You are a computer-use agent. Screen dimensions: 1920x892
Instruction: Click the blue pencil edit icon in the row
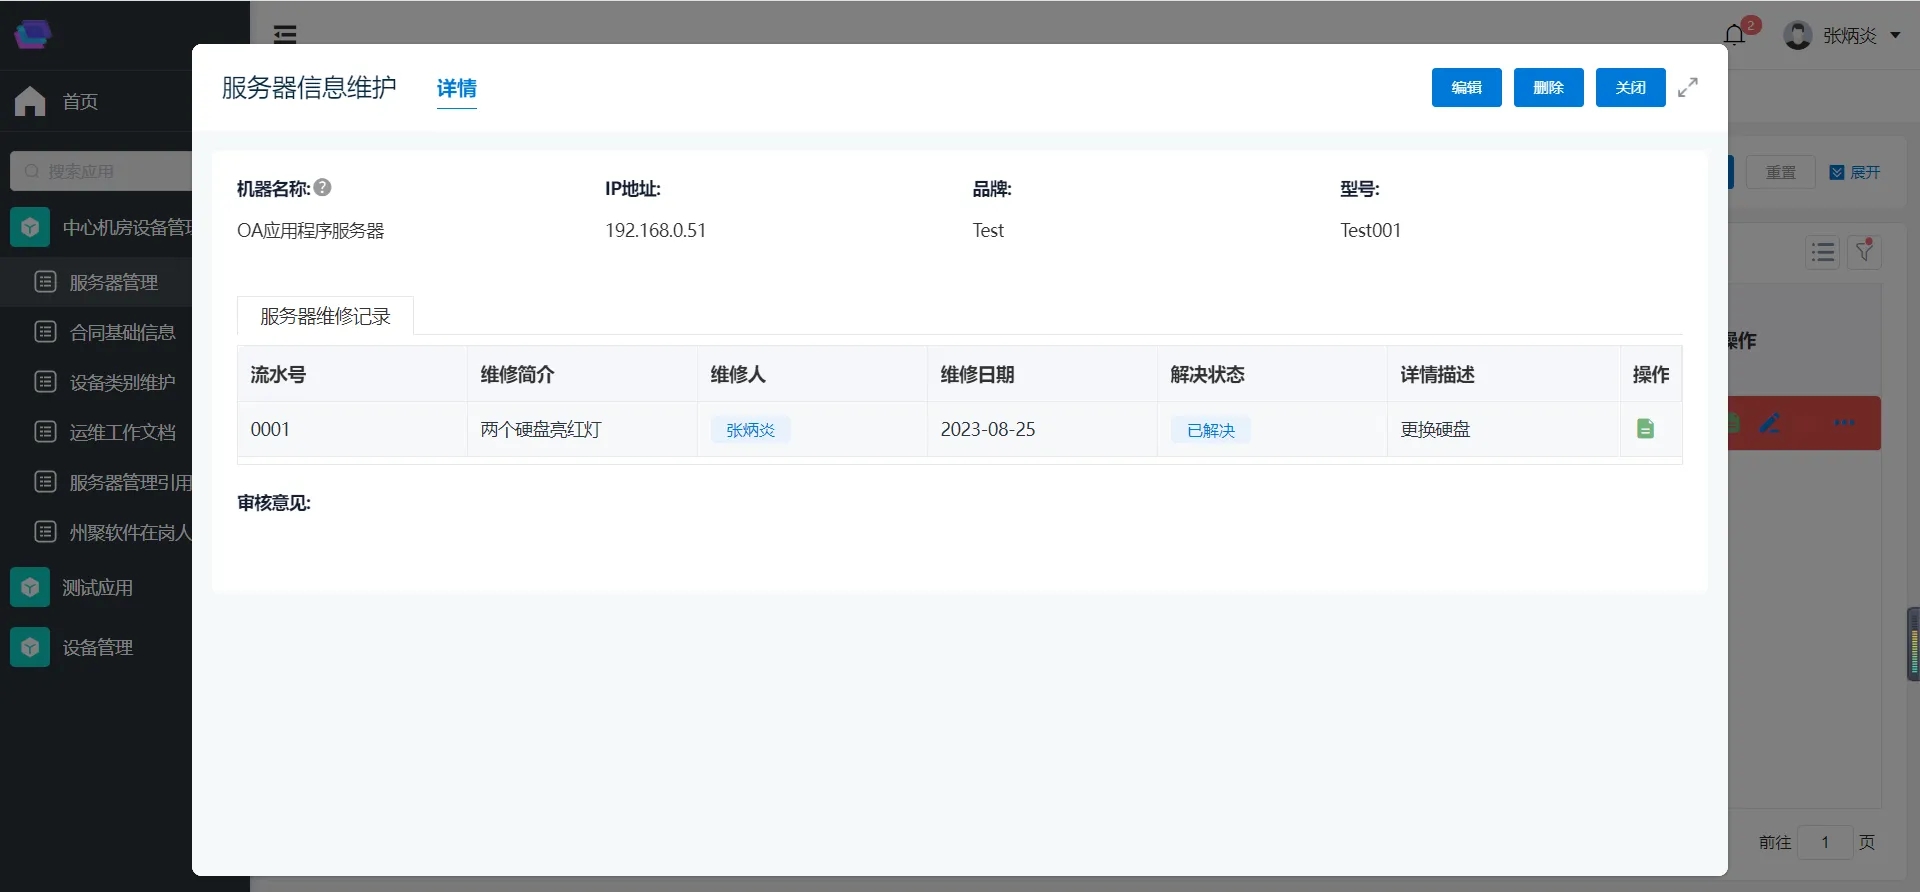tap(1770, 423)
